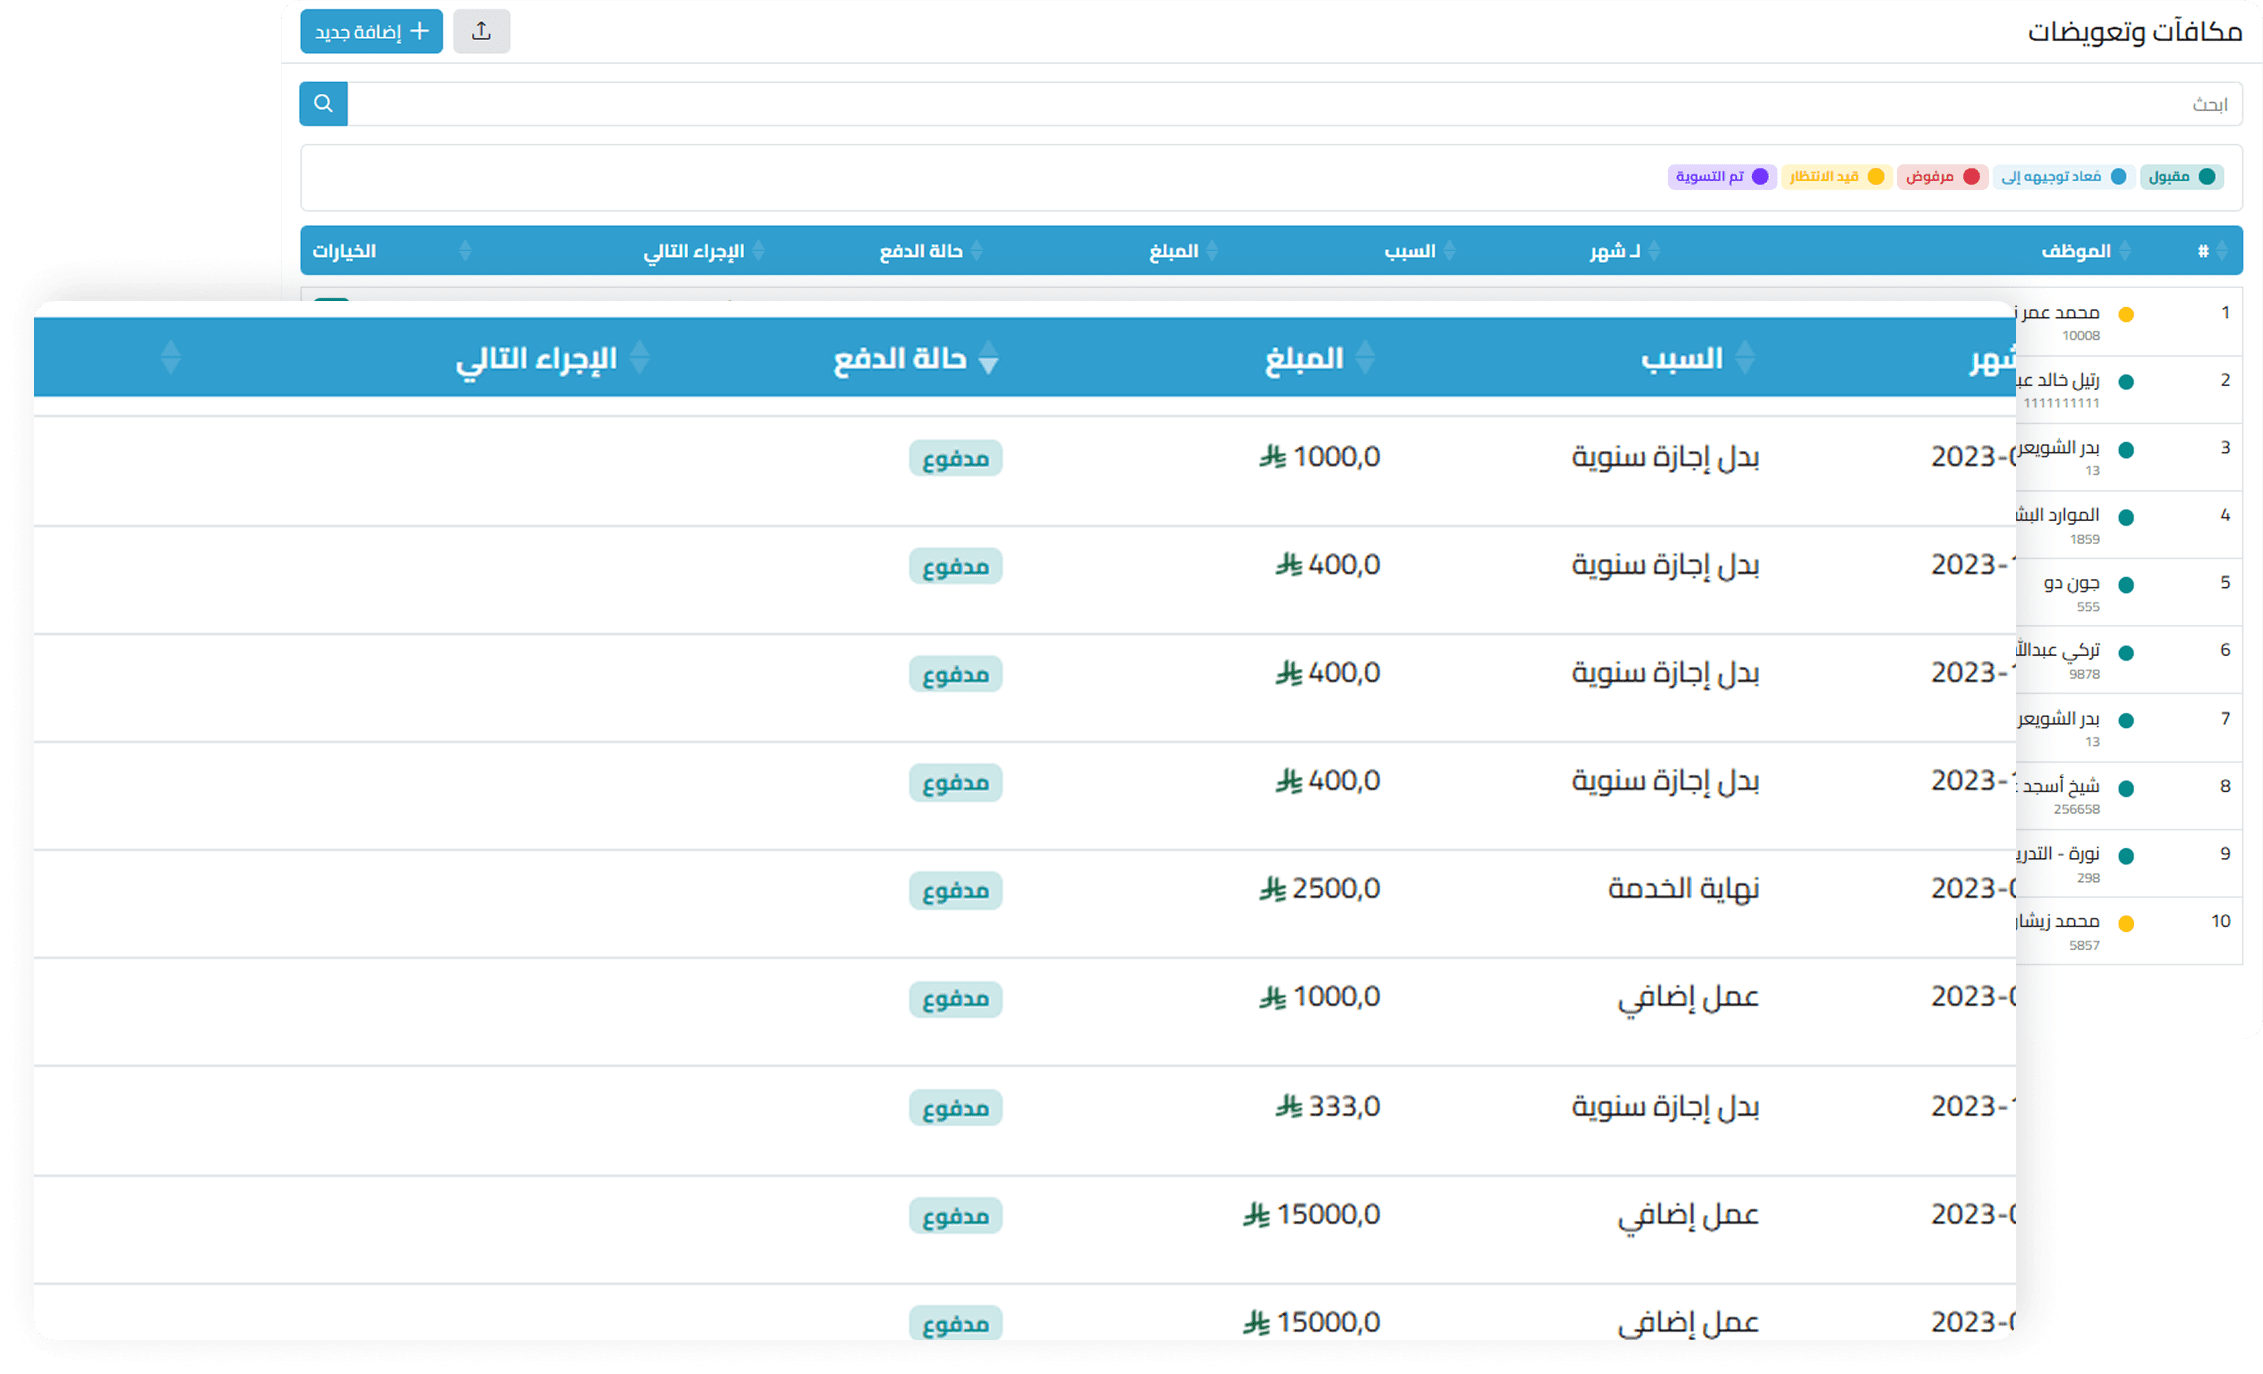Screen dimensions: 2263x1374
Task: Filter by قيد الانتظار status tag
Action: 1836,177
